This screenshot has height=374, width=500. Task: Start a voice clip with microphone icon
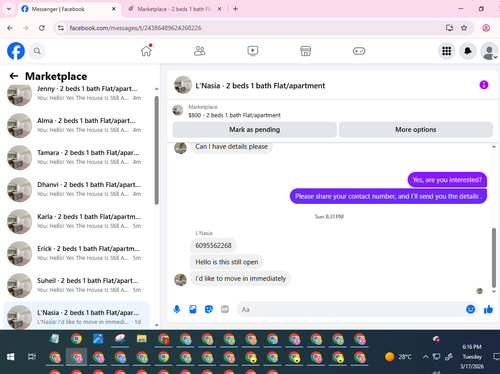pyautogui.click(x=177, y=310)
